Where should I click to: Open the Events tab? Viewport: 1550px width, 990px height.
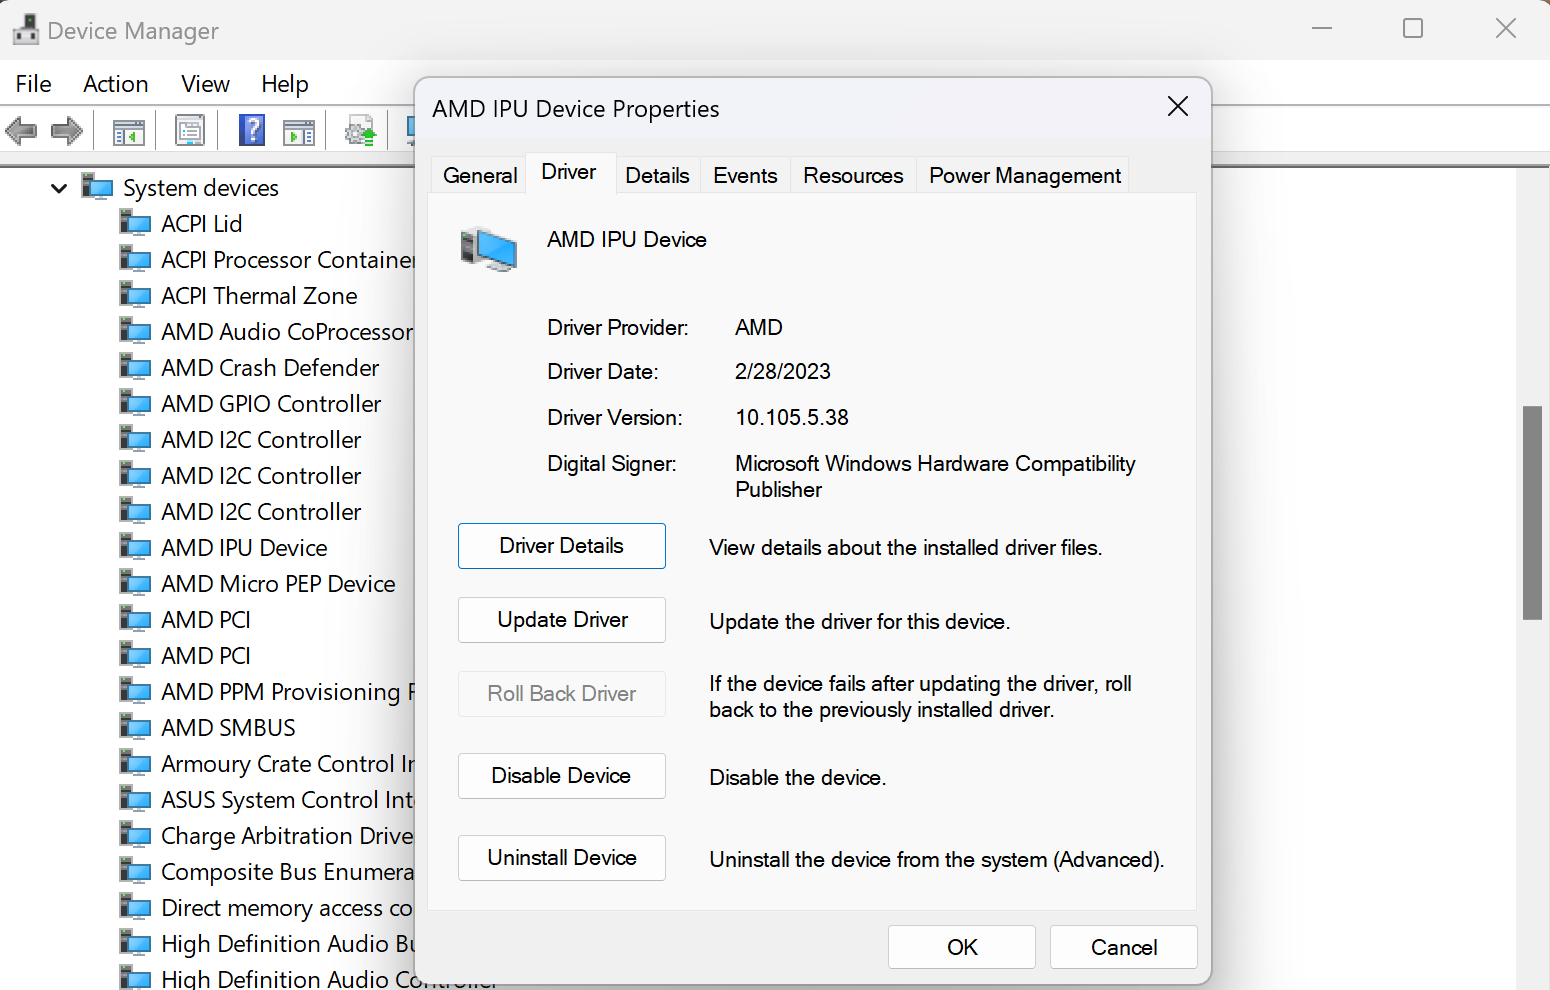click(x=745, y=175)
